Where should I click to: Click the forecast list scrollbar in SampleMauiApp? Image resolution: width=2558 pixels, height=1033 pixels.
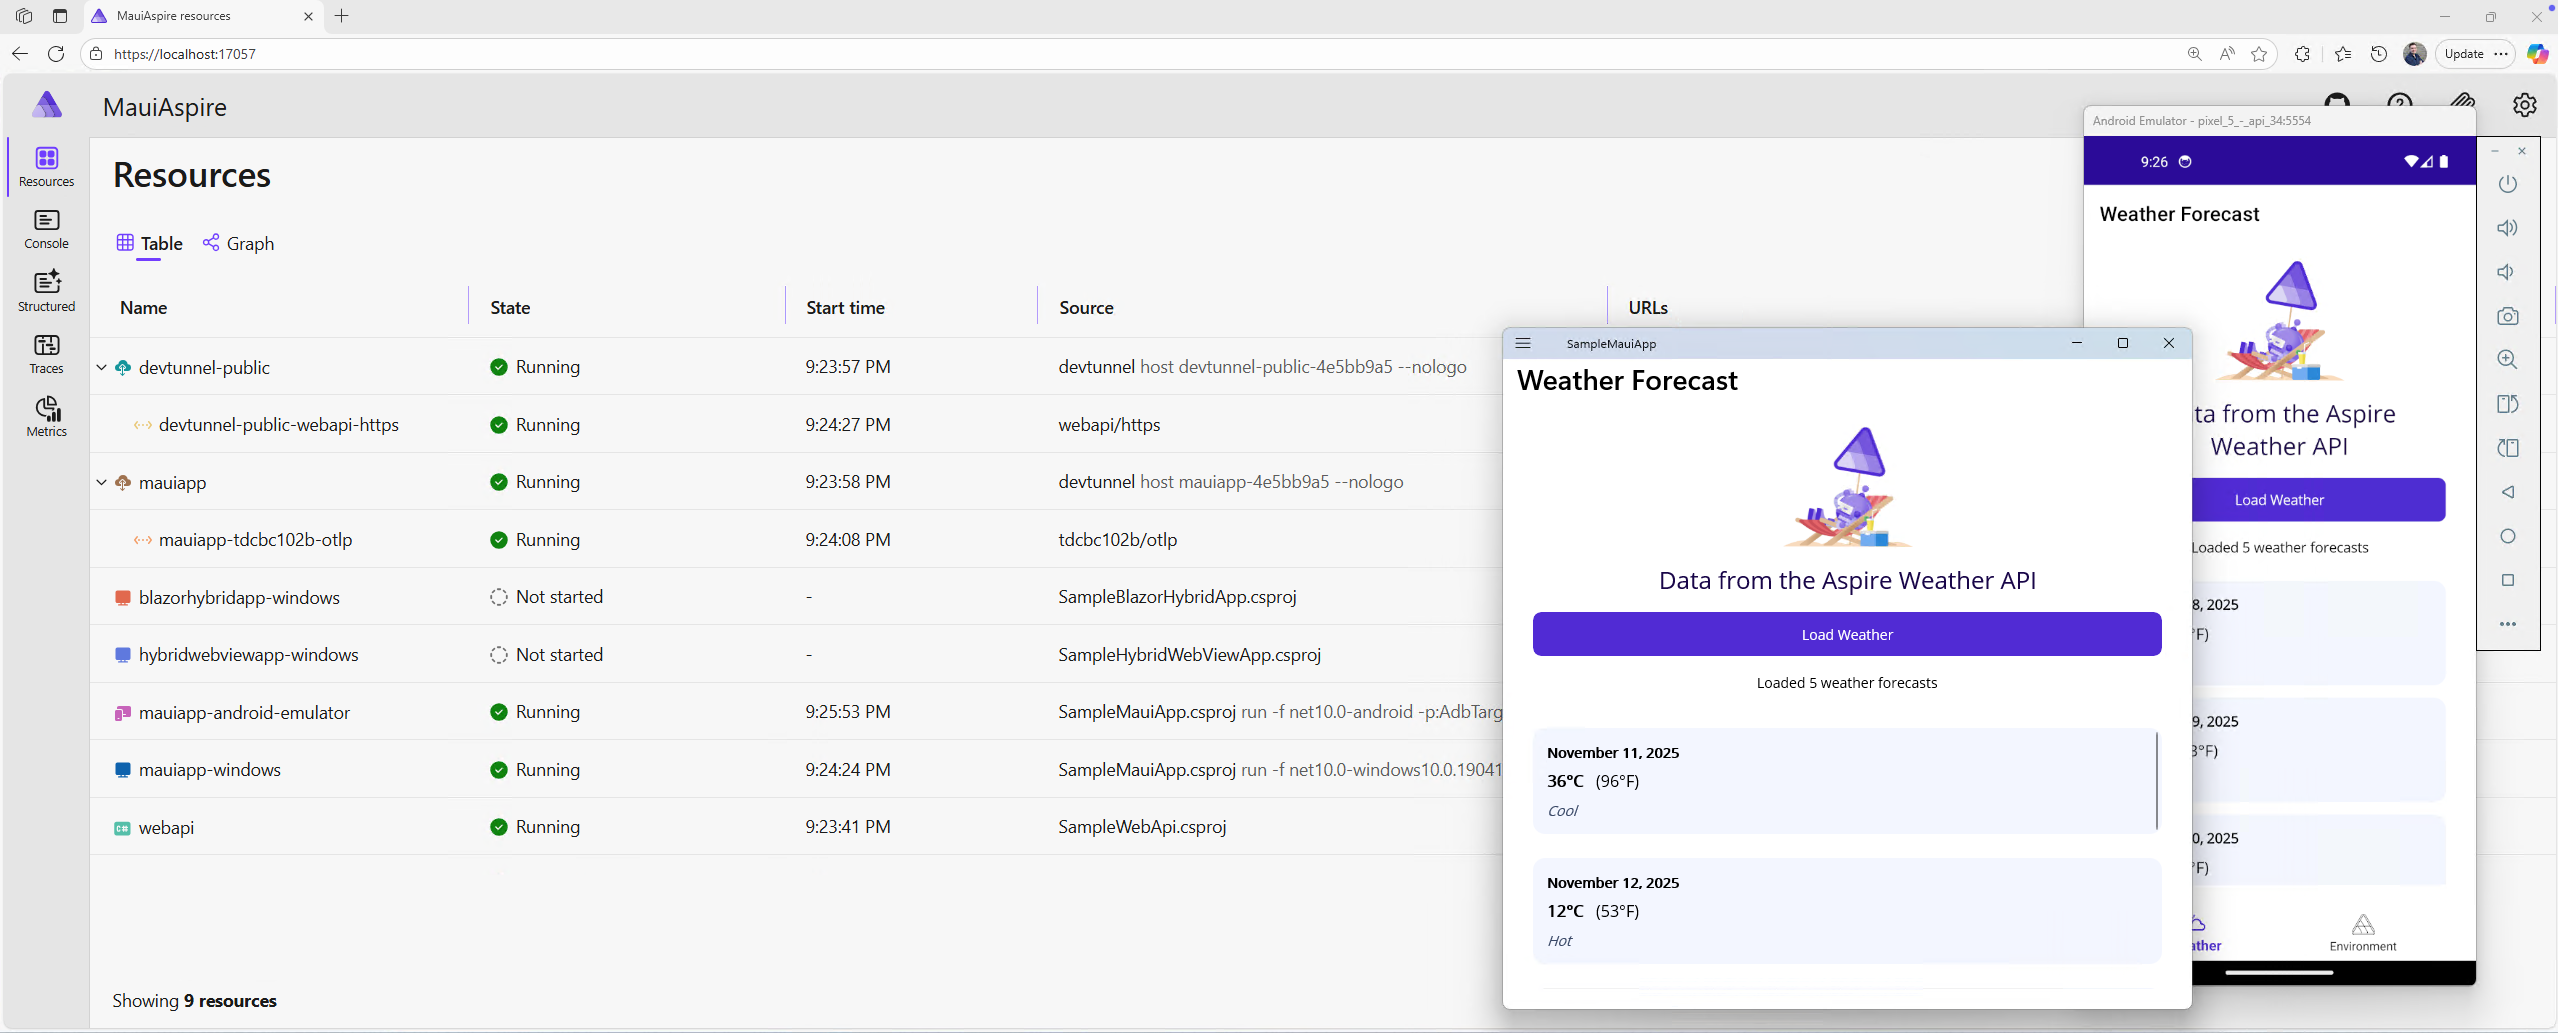[x=2156, y=781]
